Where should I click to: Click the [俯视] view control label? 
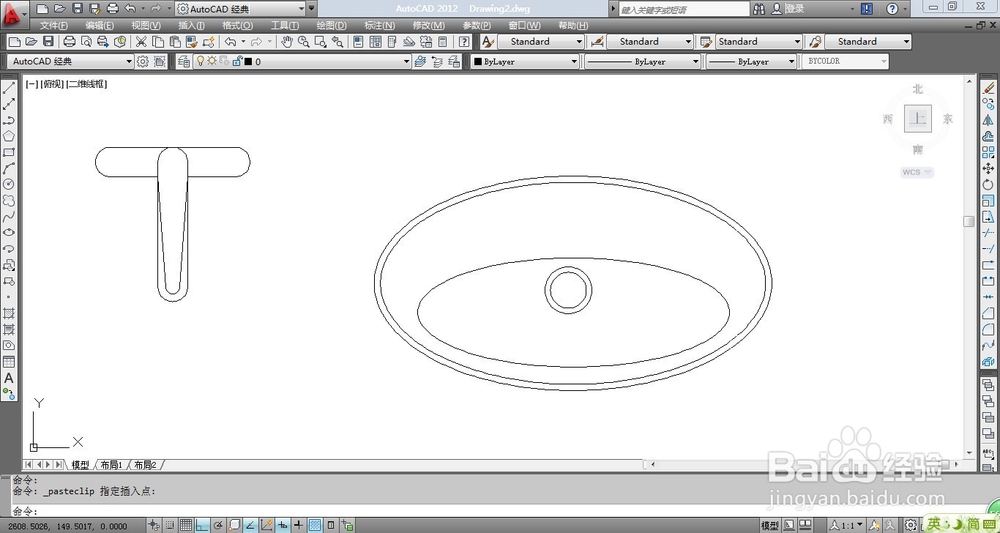tap(52, 84)
